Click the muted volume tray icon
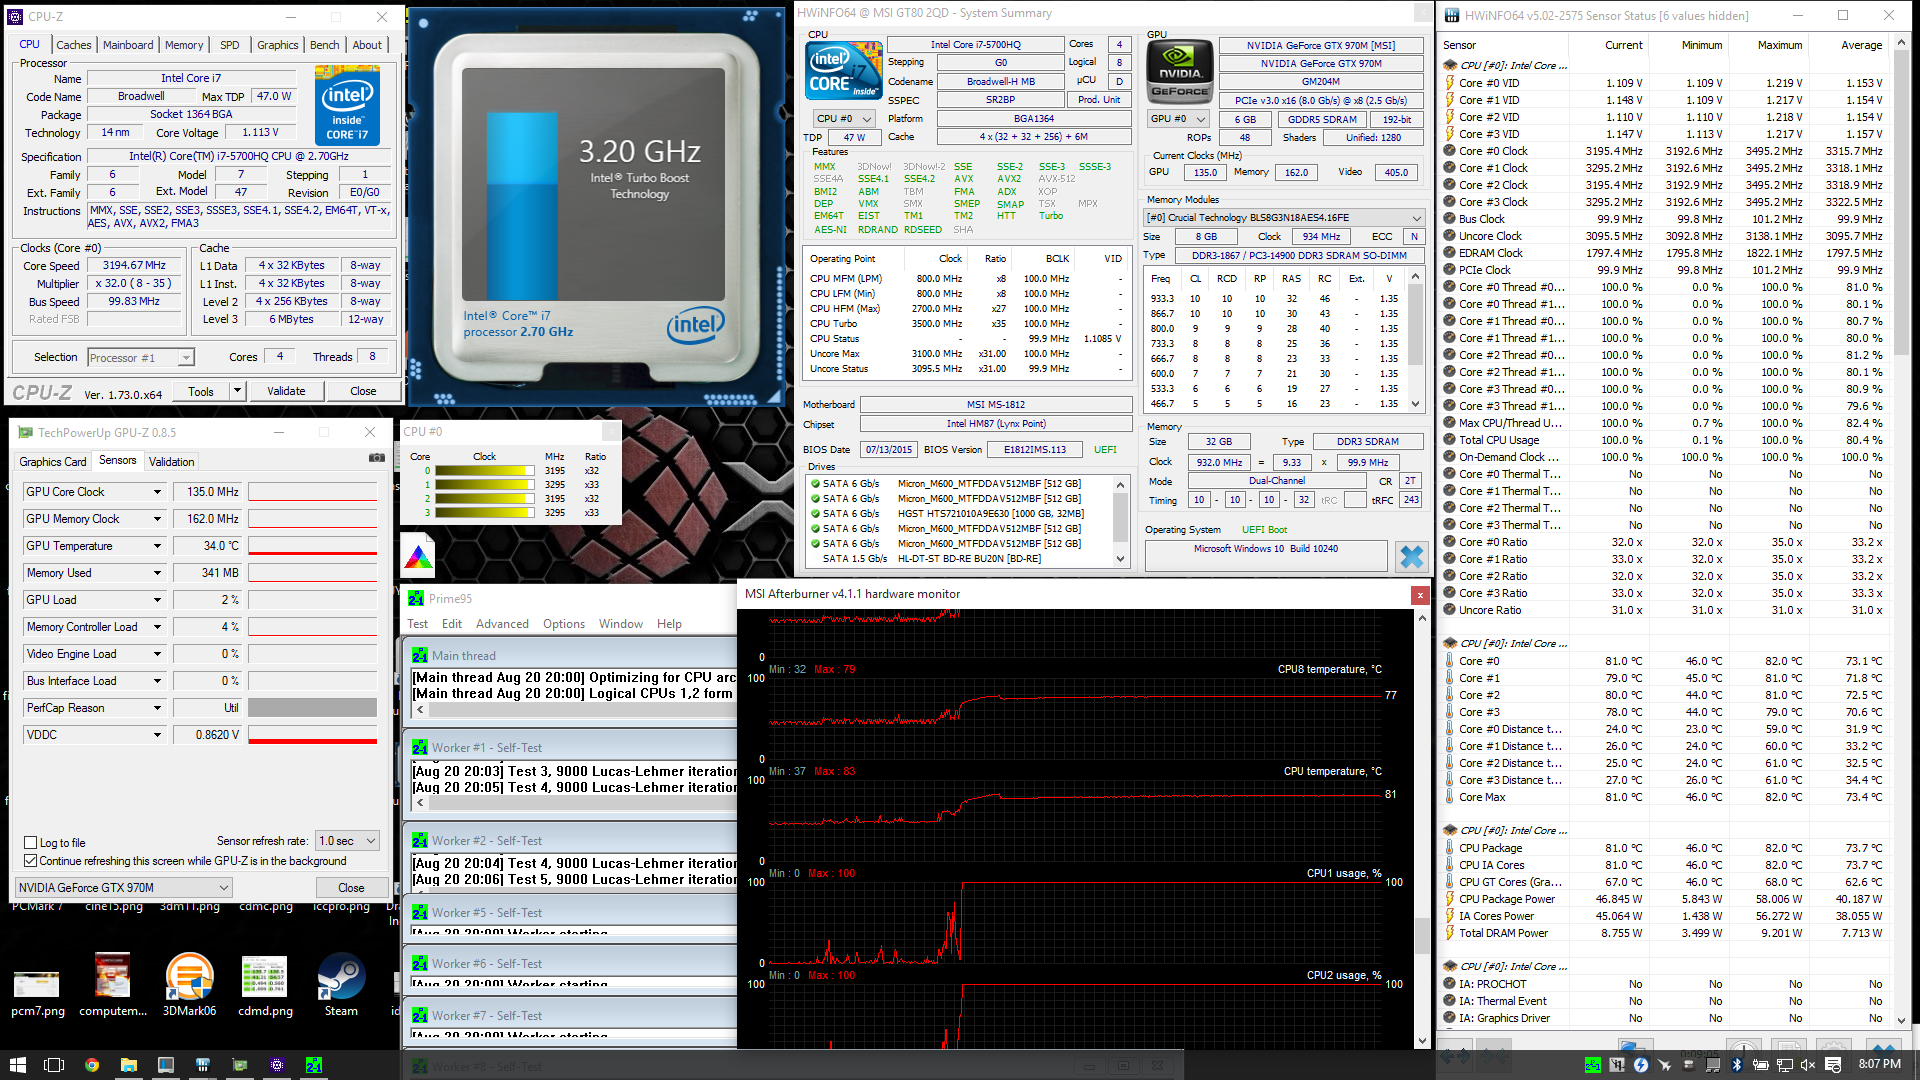Screen dimensions: 1920x1080 pyautogui.click(x=1808, y=1065)
